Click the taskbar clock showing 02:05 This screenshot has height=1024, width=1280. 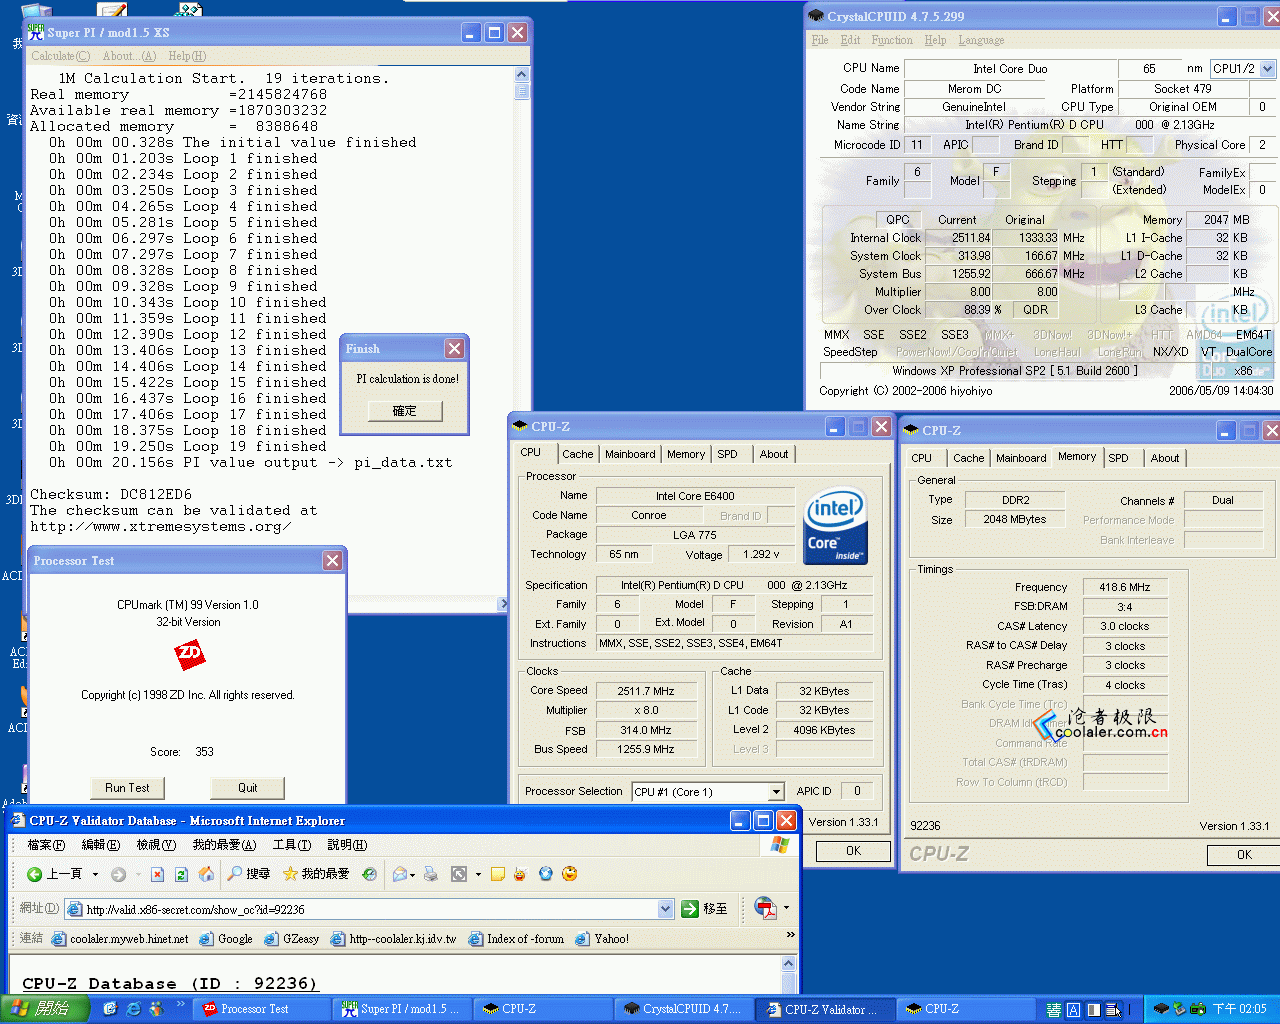pyautogui.click(x=1239, y=1010)
